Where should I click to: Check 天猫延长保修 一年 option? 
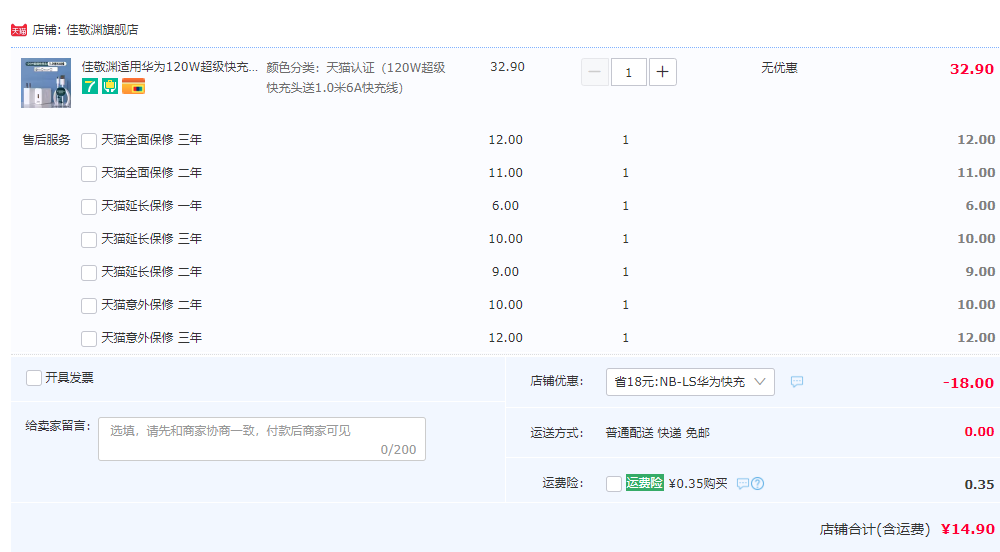point(89,207)
